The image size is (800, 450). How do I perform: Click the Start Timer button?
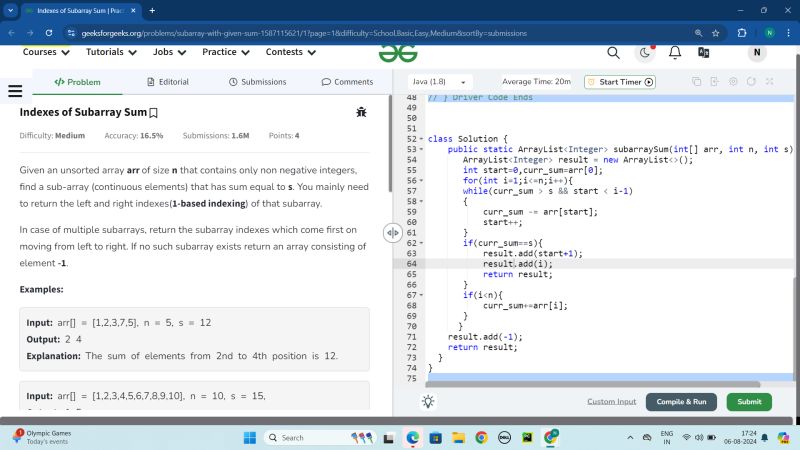620,82
